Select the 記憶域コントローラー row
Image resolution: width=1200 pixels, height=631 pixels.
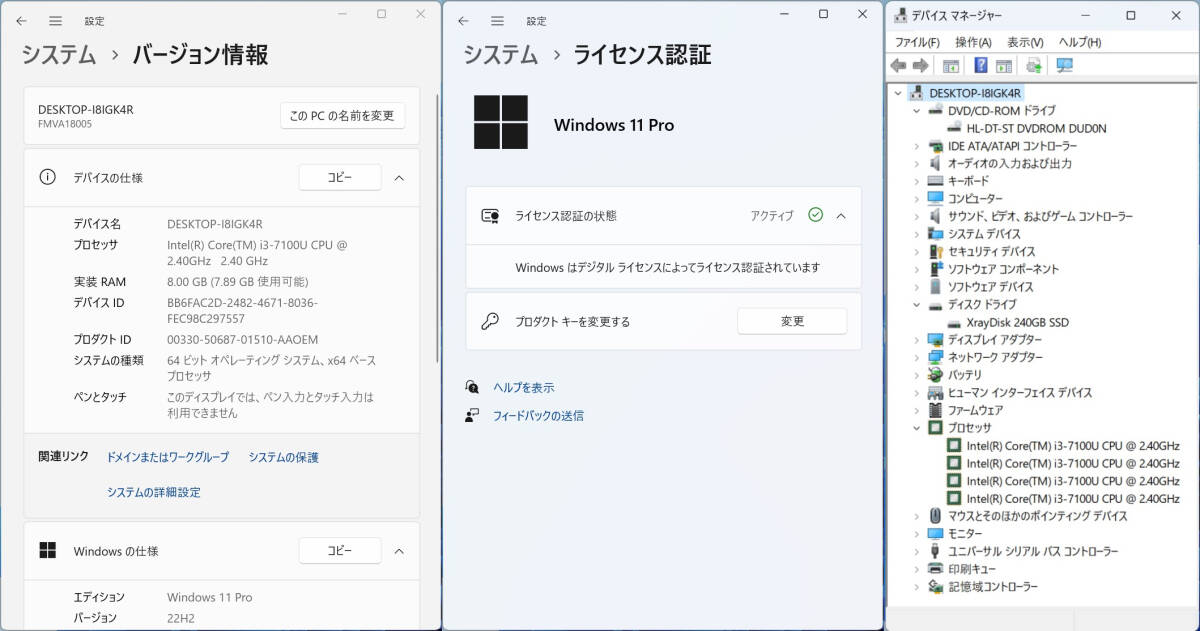coord(992,586)
